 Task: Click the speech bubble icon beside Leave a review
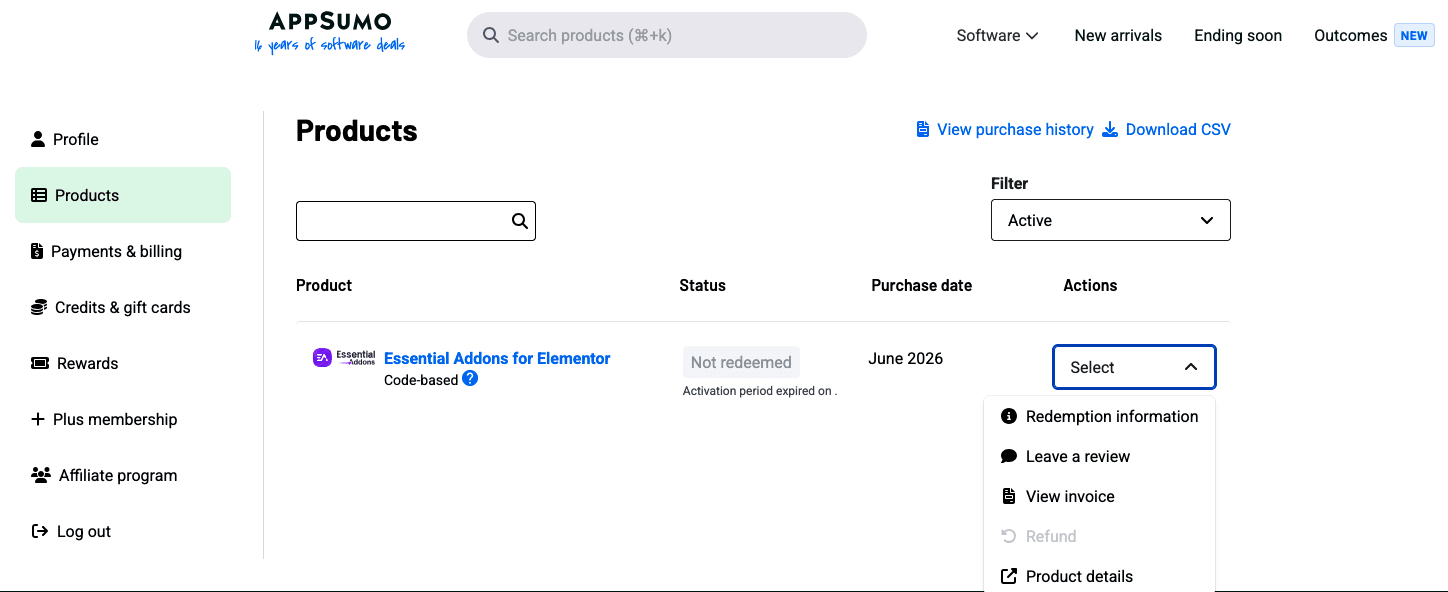(1009, 456)
